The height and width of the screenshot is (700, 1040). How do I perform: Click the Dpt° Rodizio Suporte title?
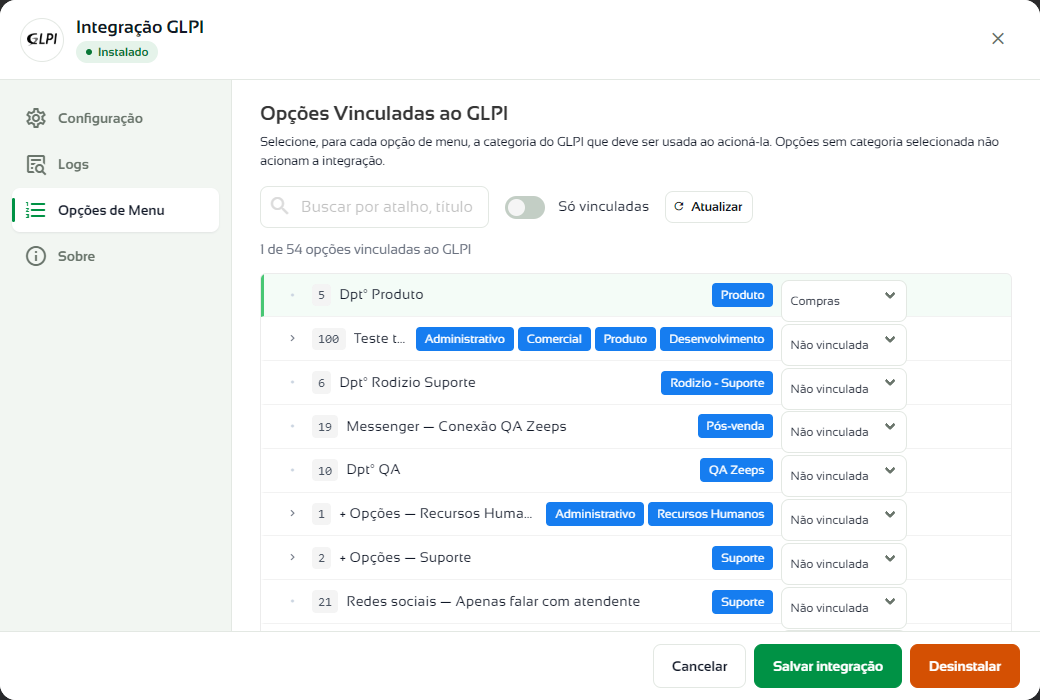(x=407, y=382)
